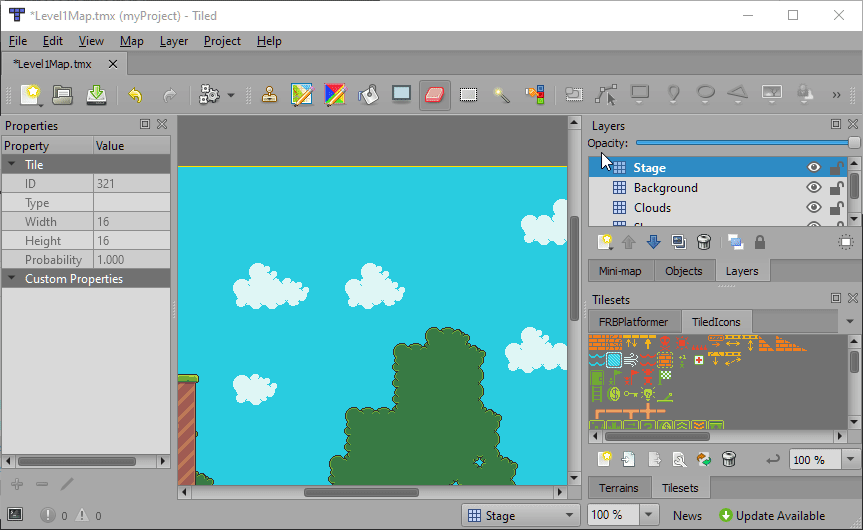Move the selected layer down
The width and height of the screenshot is (863, 530).
pos(653,242)
